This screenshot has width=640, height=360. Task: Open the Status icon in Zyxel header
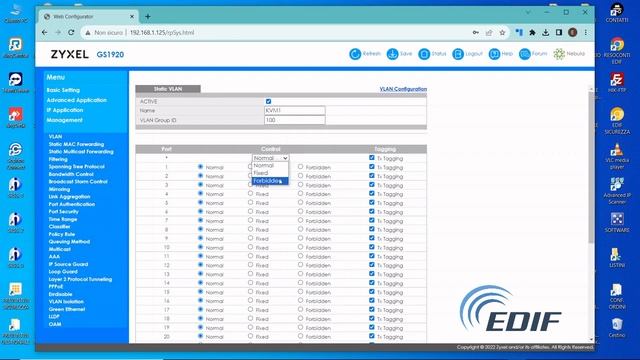pyautogui.click(x=424, y=54)
